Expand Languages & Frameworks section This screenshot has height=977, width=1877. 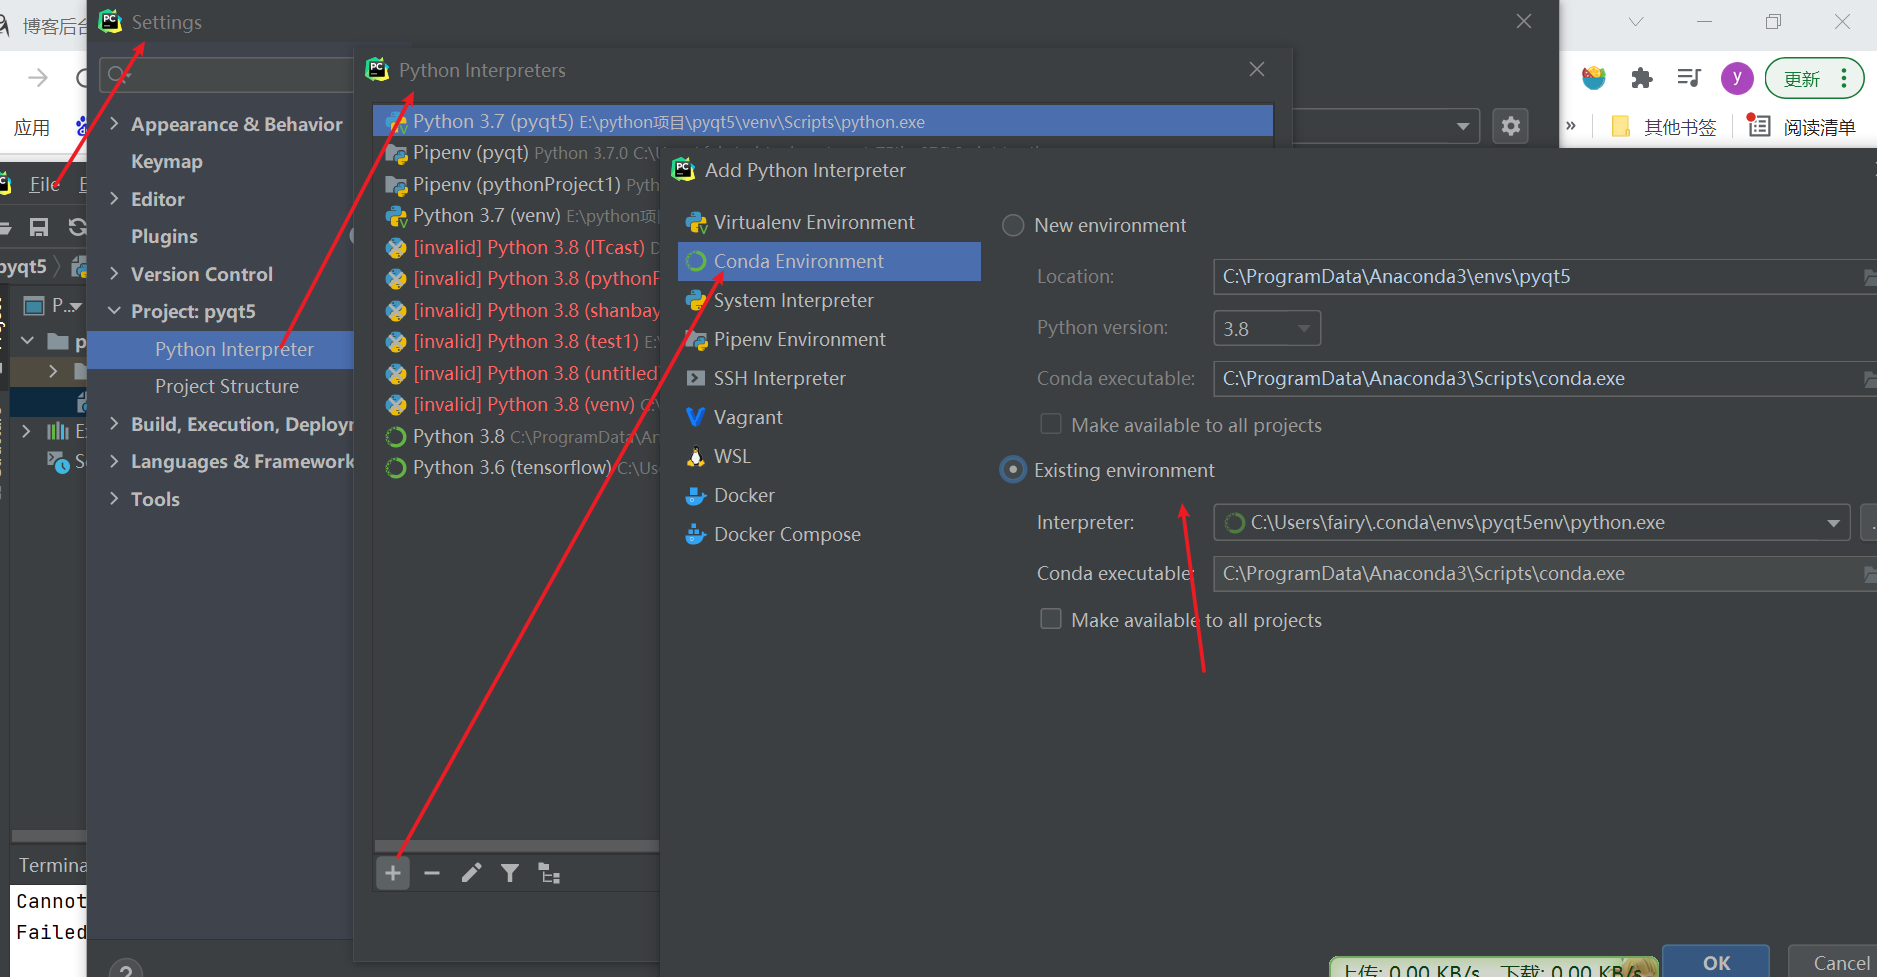point(114,461)
